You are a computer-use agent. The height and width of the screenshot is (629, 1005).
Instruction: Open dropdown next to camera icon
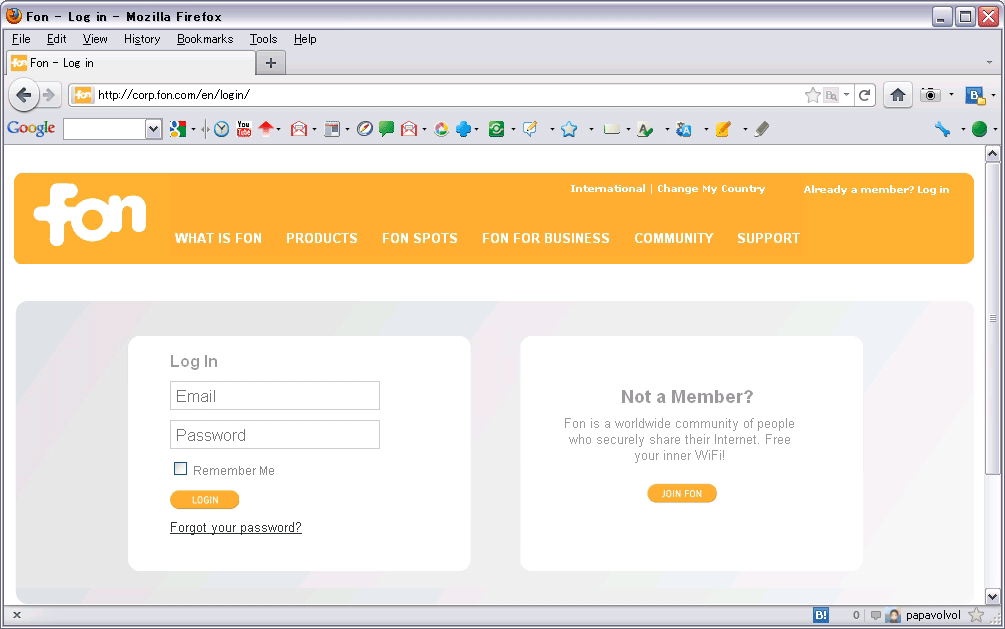coord(951,95)
